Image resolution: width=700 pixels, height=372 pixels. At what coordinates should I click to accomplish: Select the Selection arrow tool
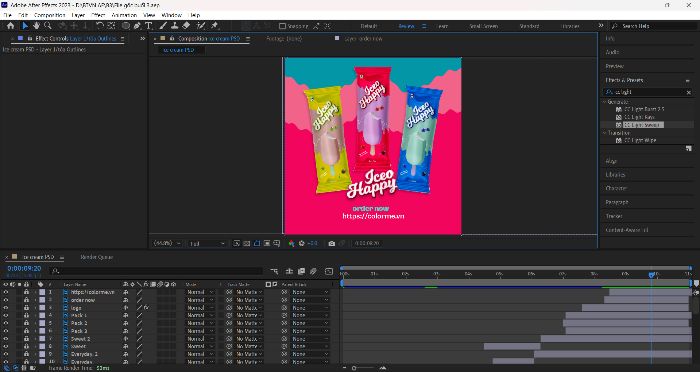point(25,26)
